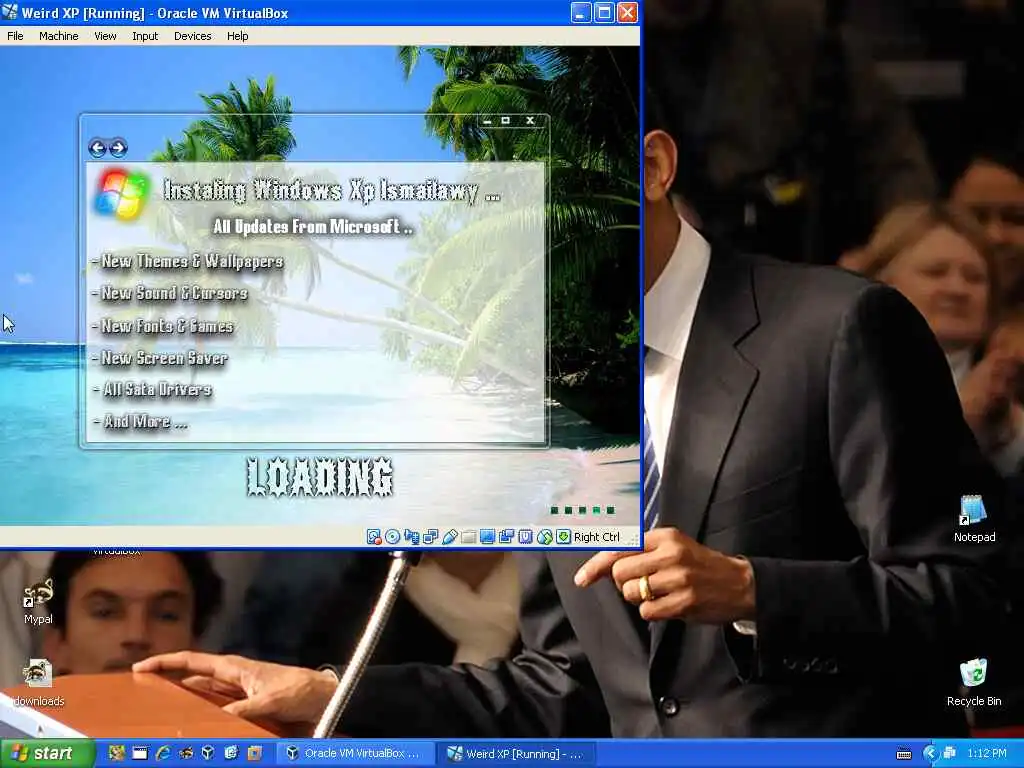Screen dimensions: 1024x768
Task: Open the Mypal desktop shortcut
Action: 38,601
